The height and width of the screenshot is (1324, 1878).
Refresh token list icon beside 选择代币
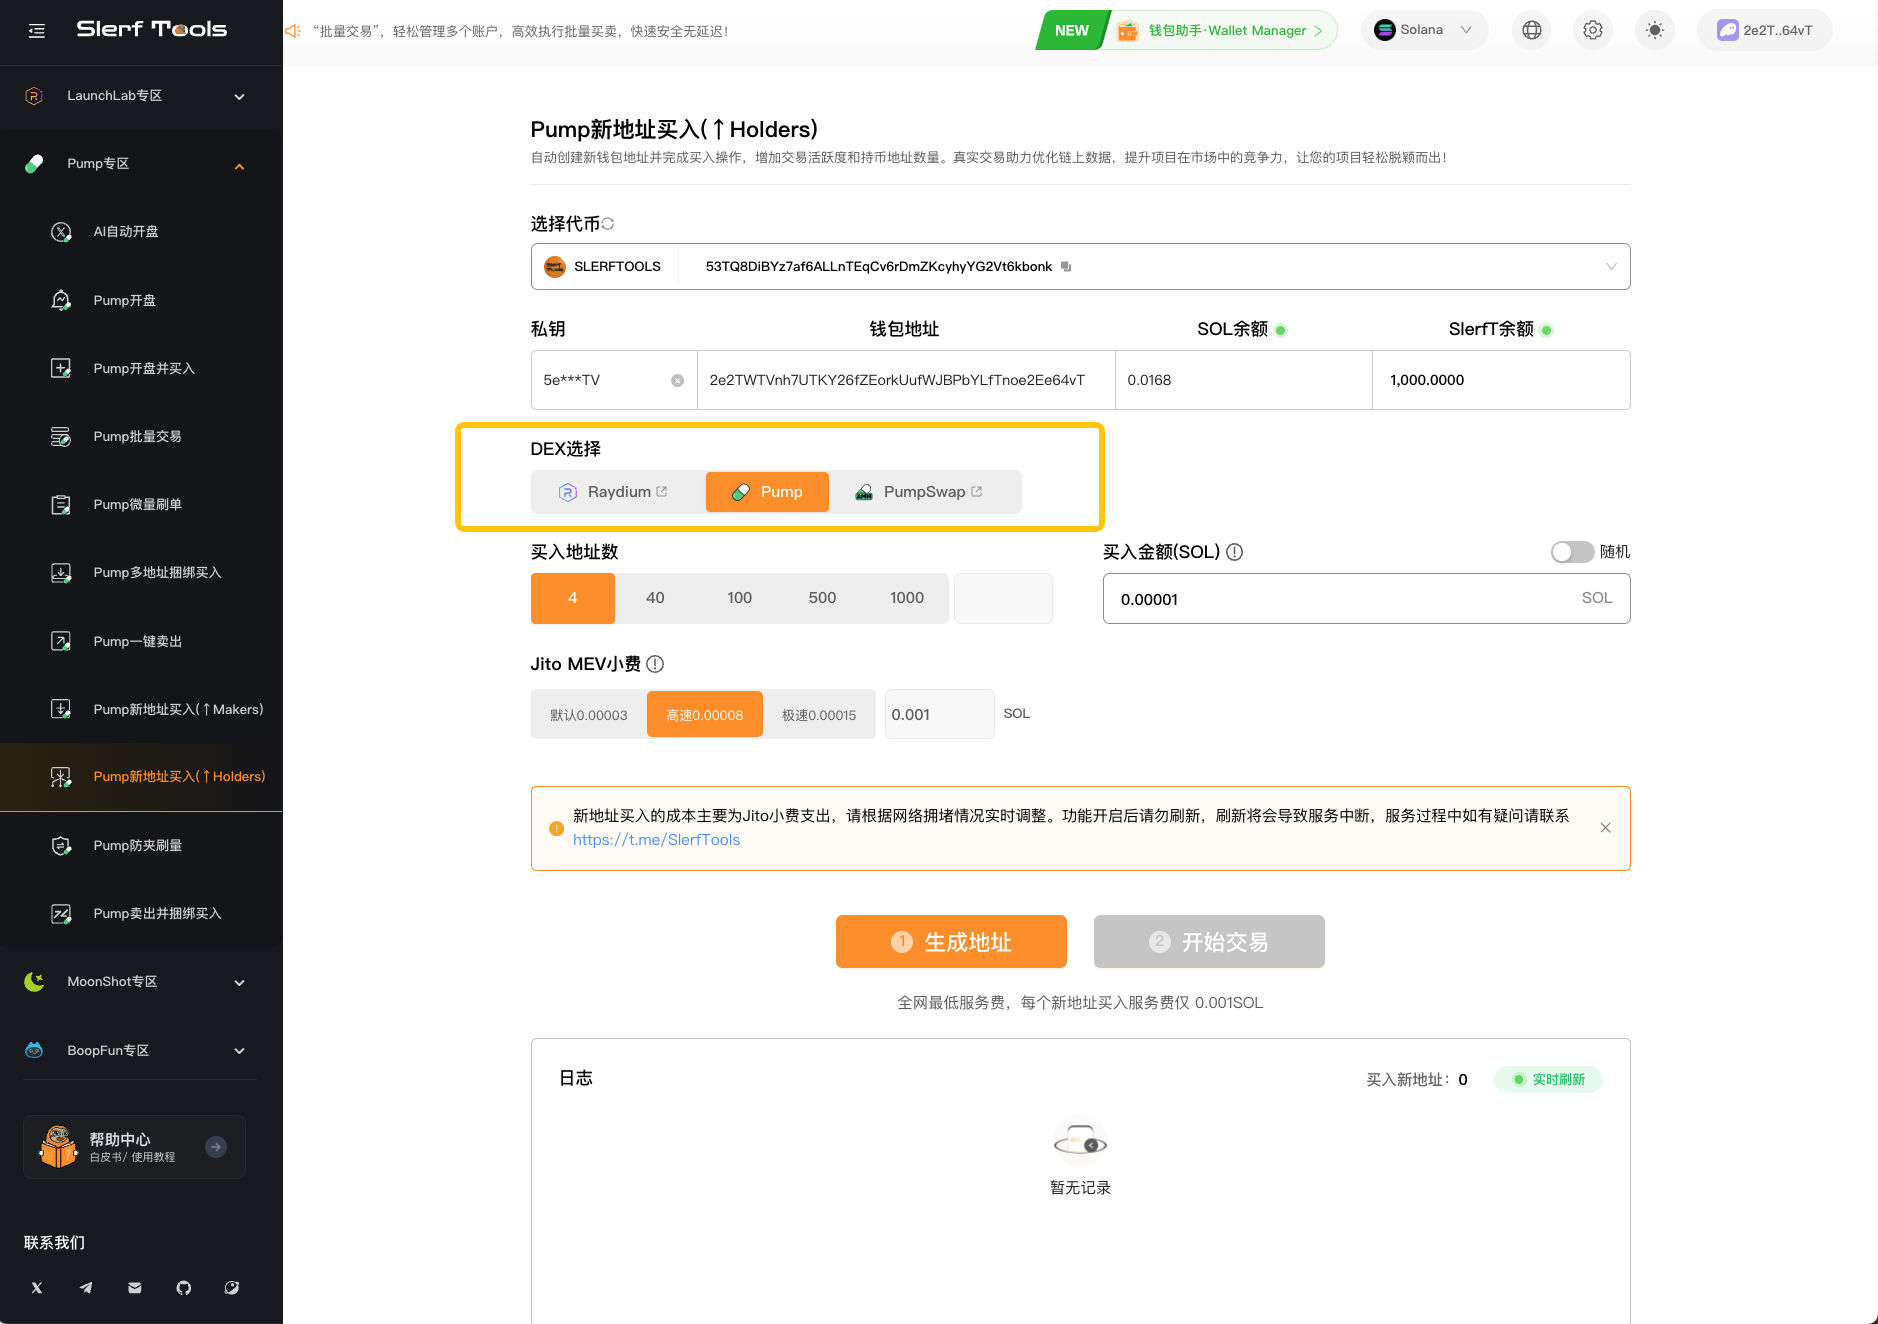pyautogui.click(x=608, y=224)
